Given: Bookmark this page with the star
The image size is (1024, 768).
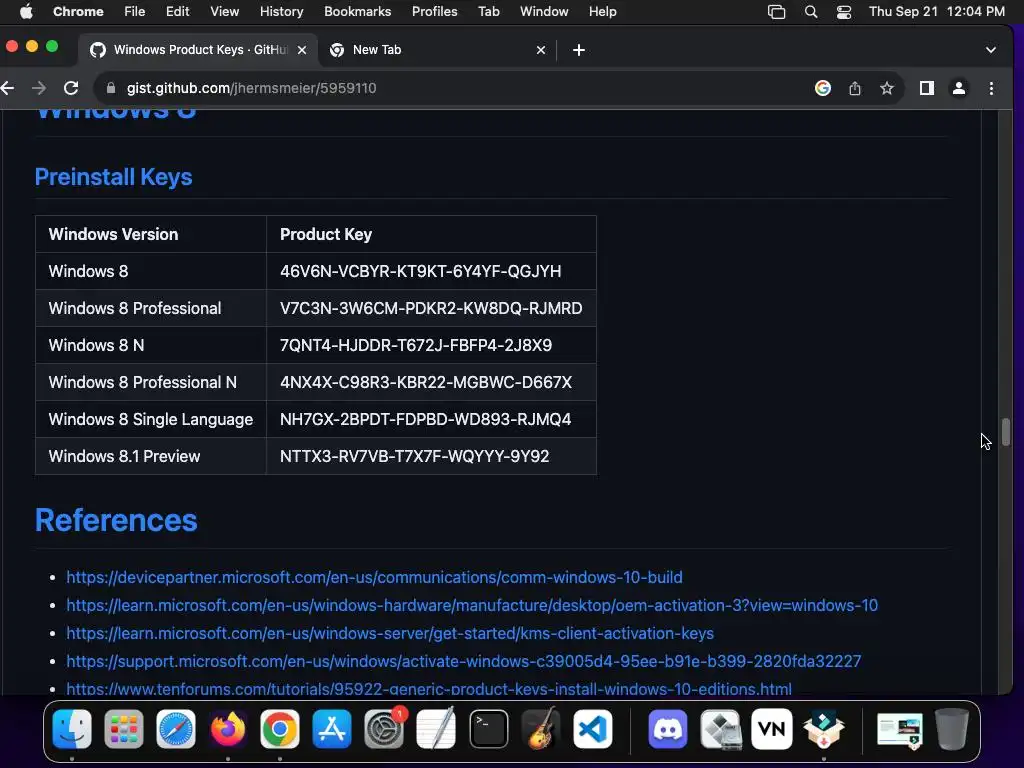Looking at the screenshot, I should (x=887, y=88).
